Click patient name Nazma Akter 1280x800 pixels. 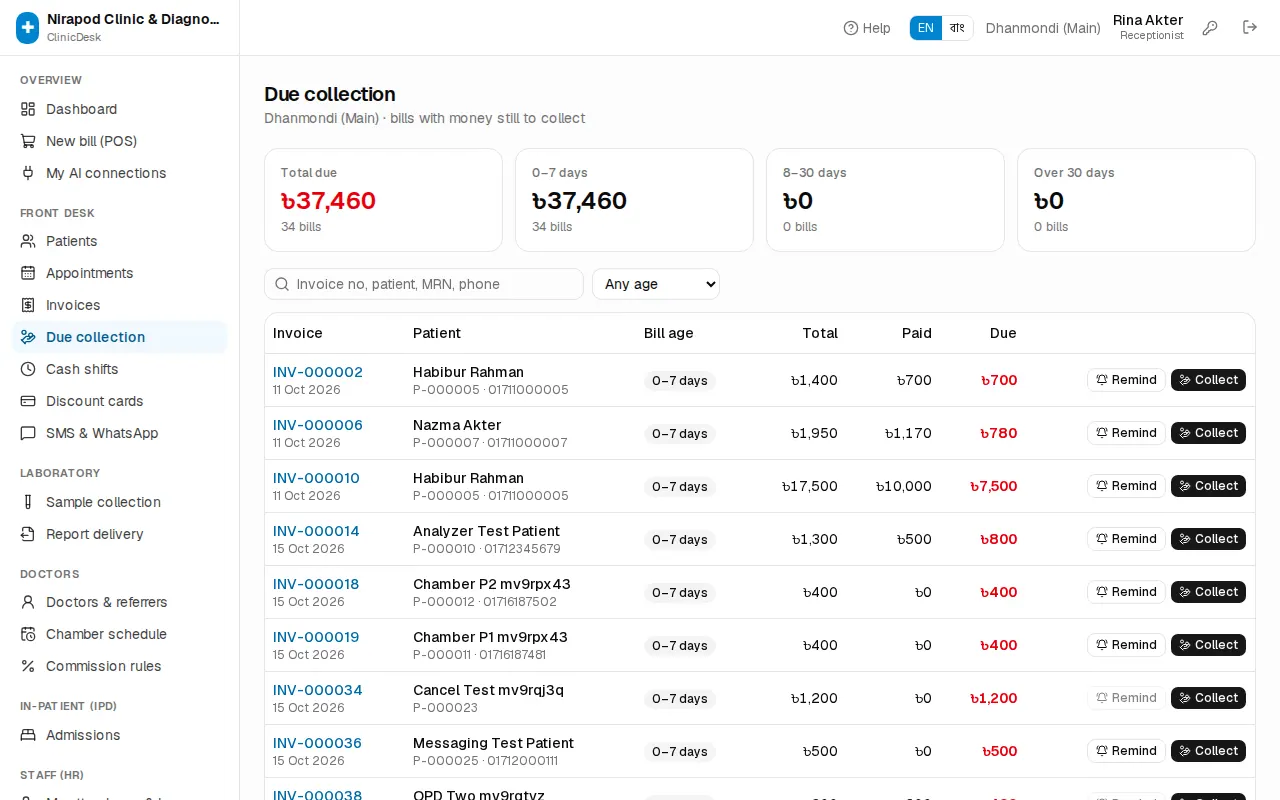[x=457, y=425]
